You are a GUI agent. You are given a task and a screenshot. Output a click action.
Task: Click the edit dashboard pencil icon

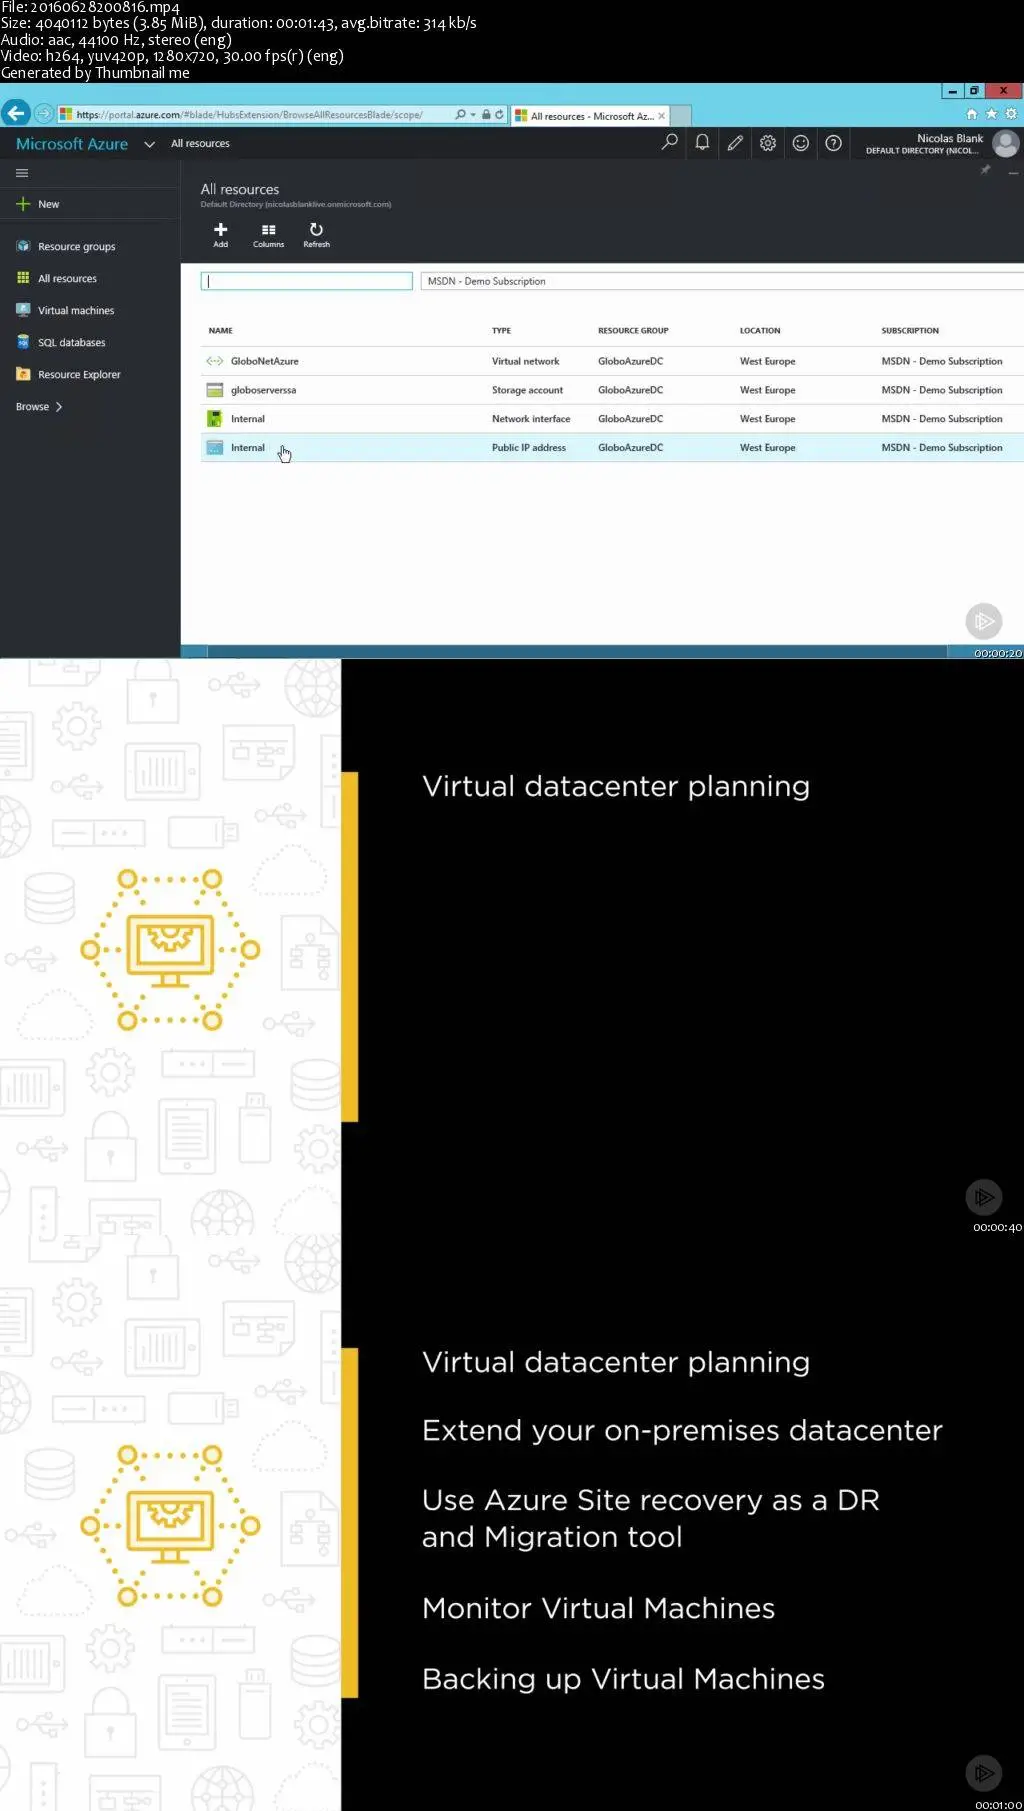click(735, 143)
